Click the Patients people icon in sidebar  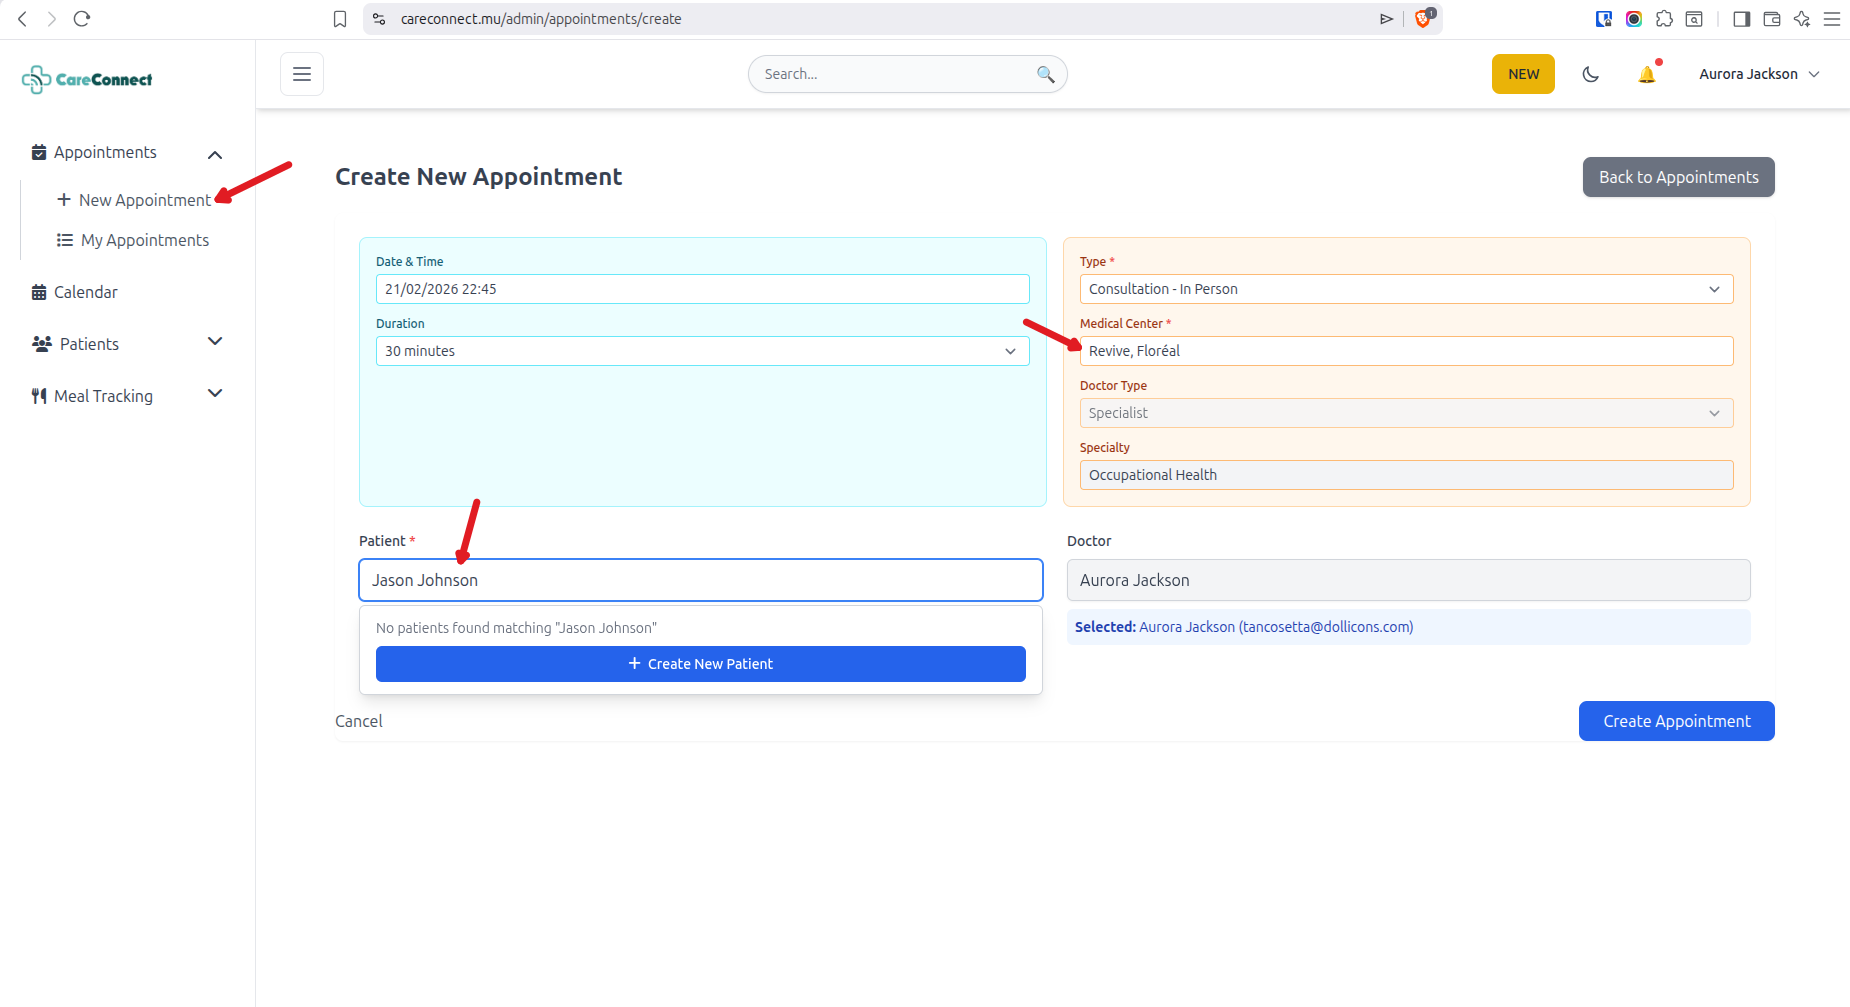(41, 343)
